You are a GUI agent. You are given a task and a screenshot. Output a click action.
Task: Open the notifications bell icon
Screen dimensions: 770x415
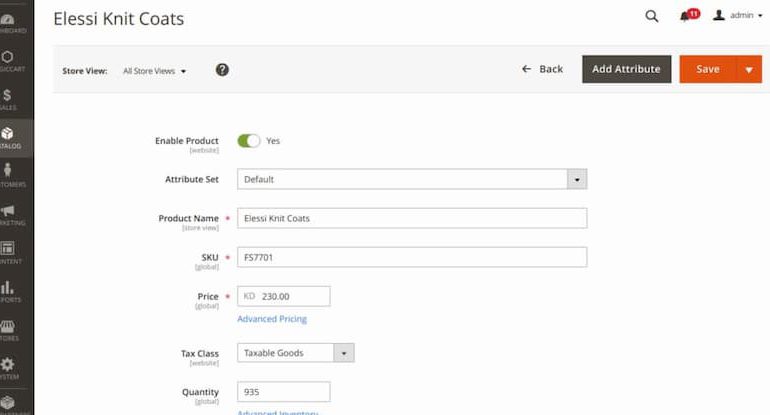click(685, 17)
